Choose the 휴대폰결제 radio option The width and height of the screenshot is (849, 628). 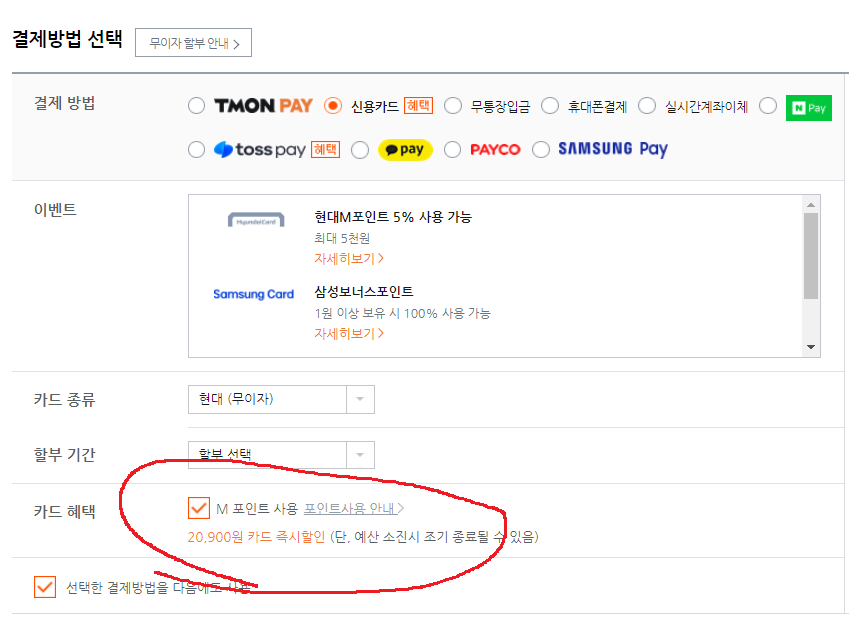click(550, 106)
